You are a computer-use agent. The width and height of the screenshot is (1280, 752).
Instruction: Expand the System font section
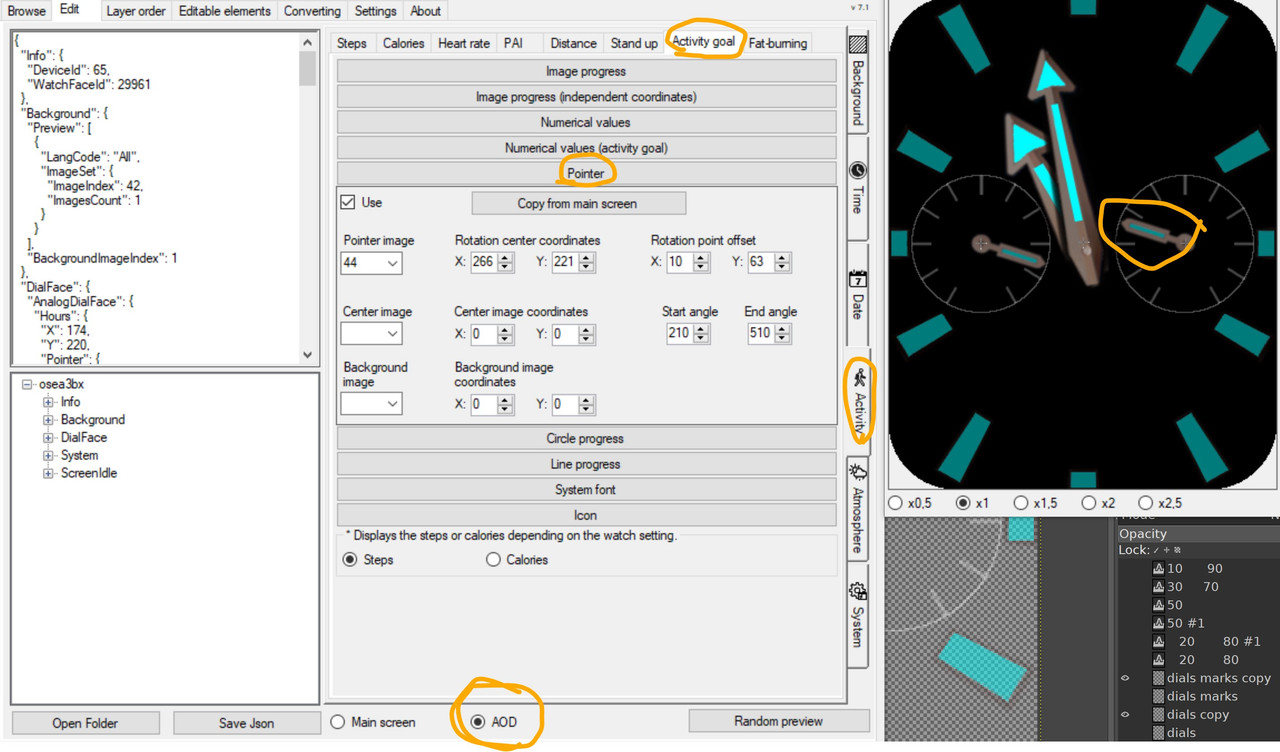(586, 489)
